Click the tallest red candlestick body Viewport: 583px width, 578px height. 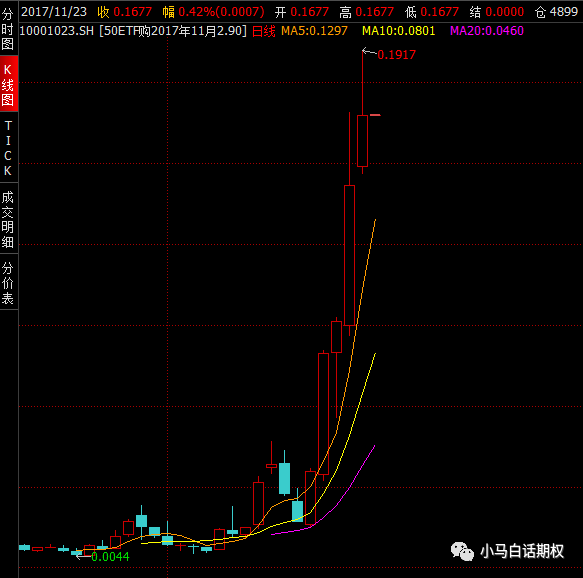(x=349, y=255)
